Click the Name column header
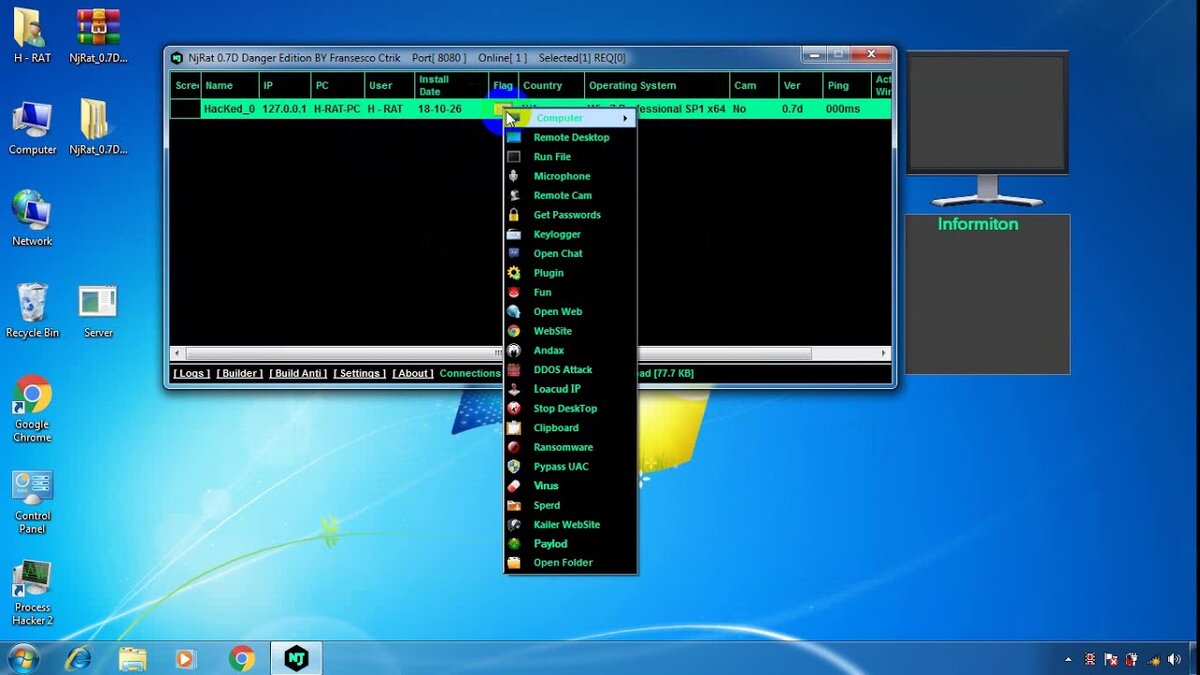The width and height of the screenshot is (1200, 675). pos(230,85)
